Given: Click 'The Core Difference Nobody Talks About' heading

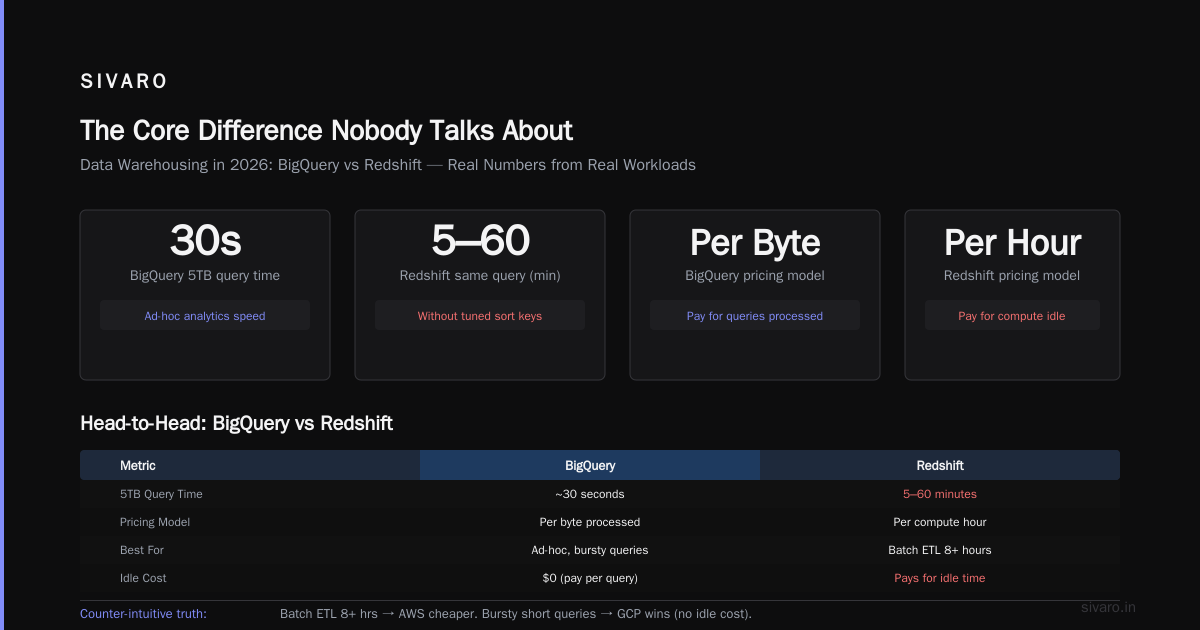Looking at the screenshot, I should (x=326, y=131).
